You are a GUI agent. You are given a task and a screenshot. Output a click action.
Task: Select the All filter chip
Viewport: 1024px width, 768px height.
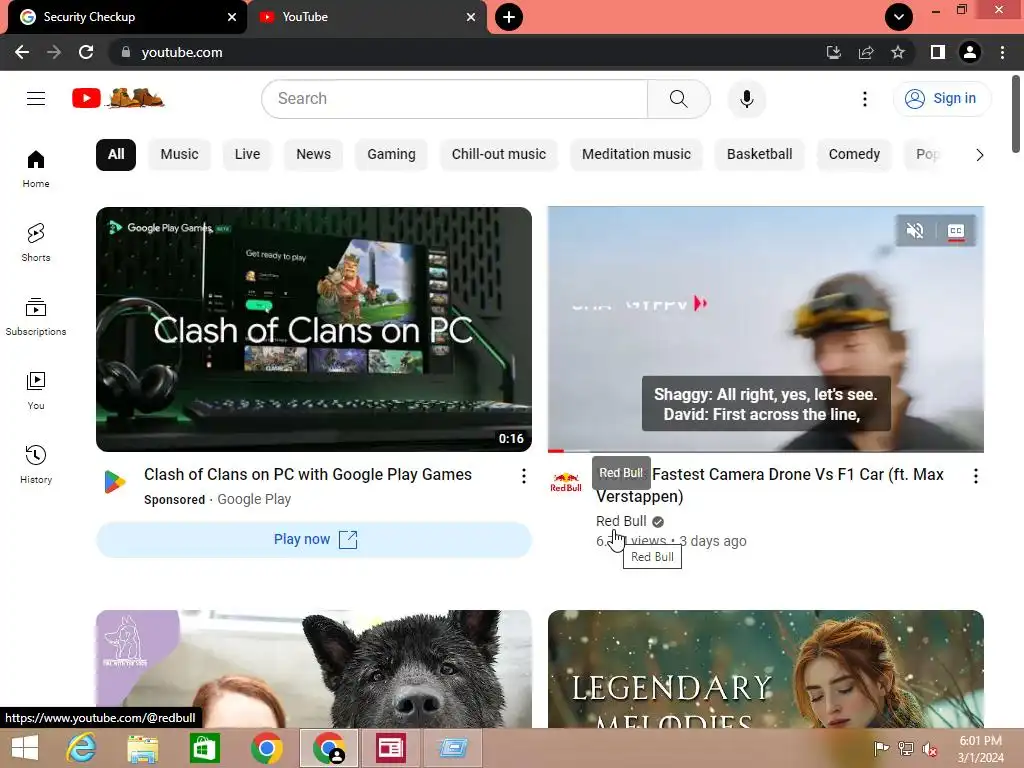pos(116,155)
